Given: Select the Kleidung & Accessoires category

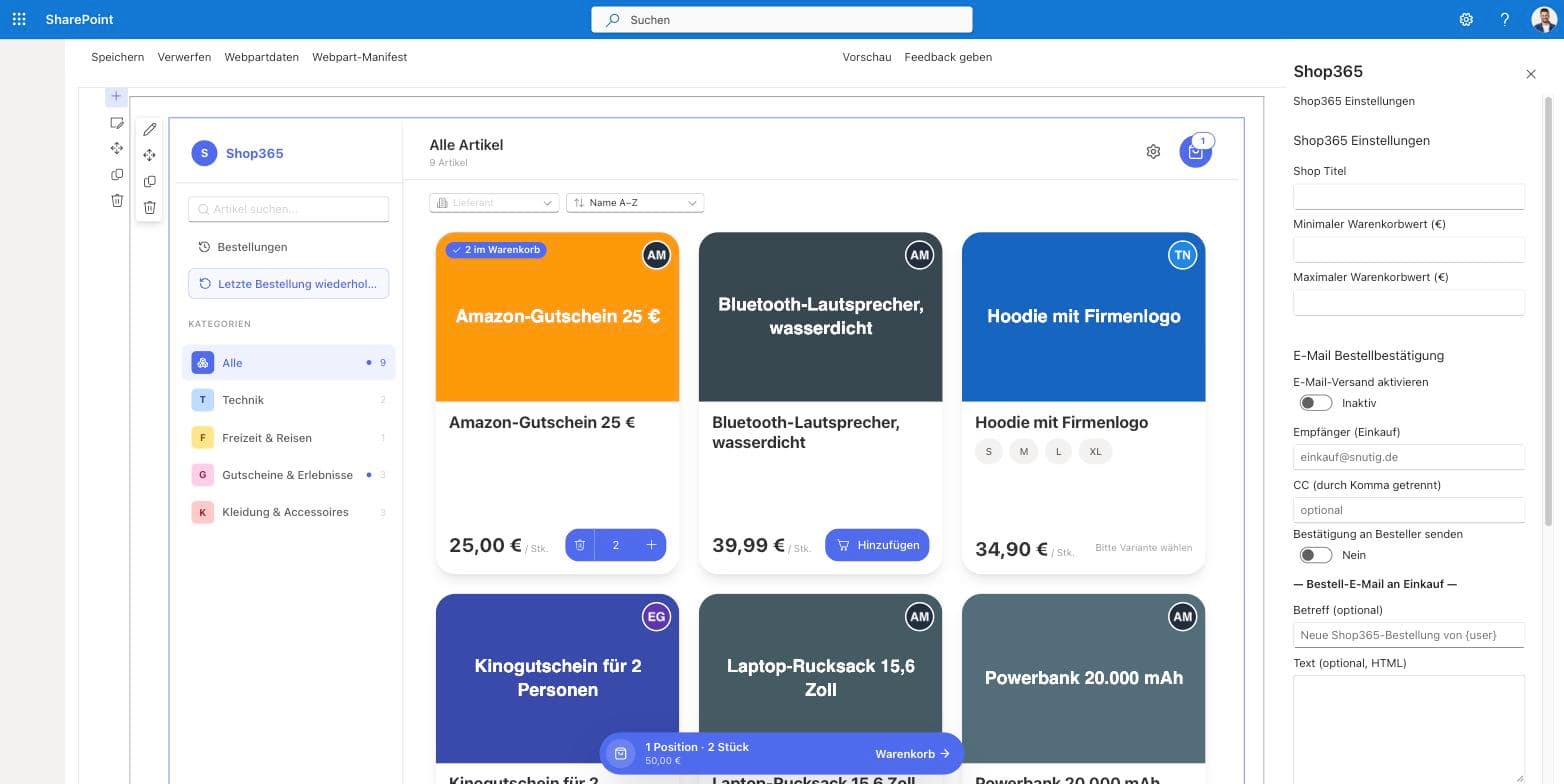Looking at the screenshot, I should point(289,512).
